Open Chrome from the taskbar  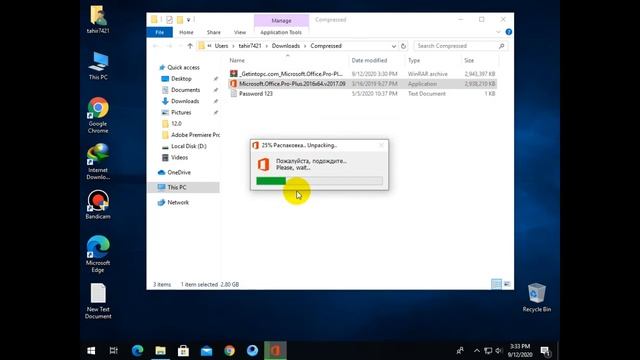(229, 351)
